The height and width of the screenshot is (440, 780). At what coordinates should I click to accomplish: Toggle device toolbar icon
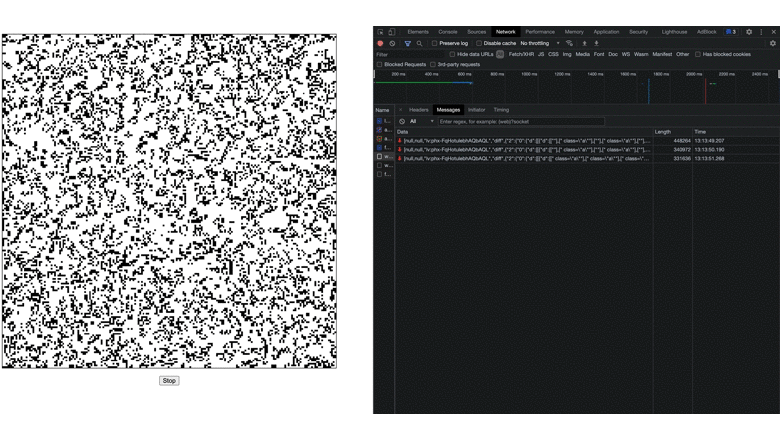(391, 32)
